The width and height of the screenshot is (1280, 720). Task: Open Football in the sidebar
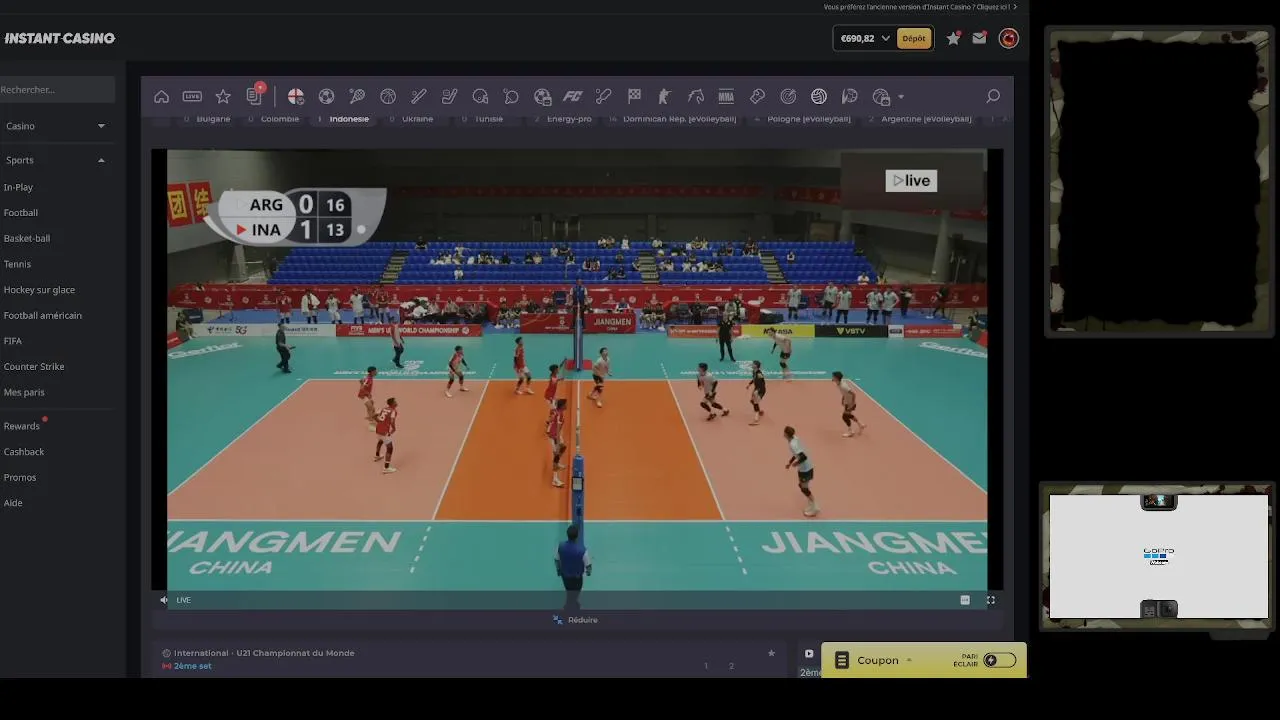click(21, 213)
